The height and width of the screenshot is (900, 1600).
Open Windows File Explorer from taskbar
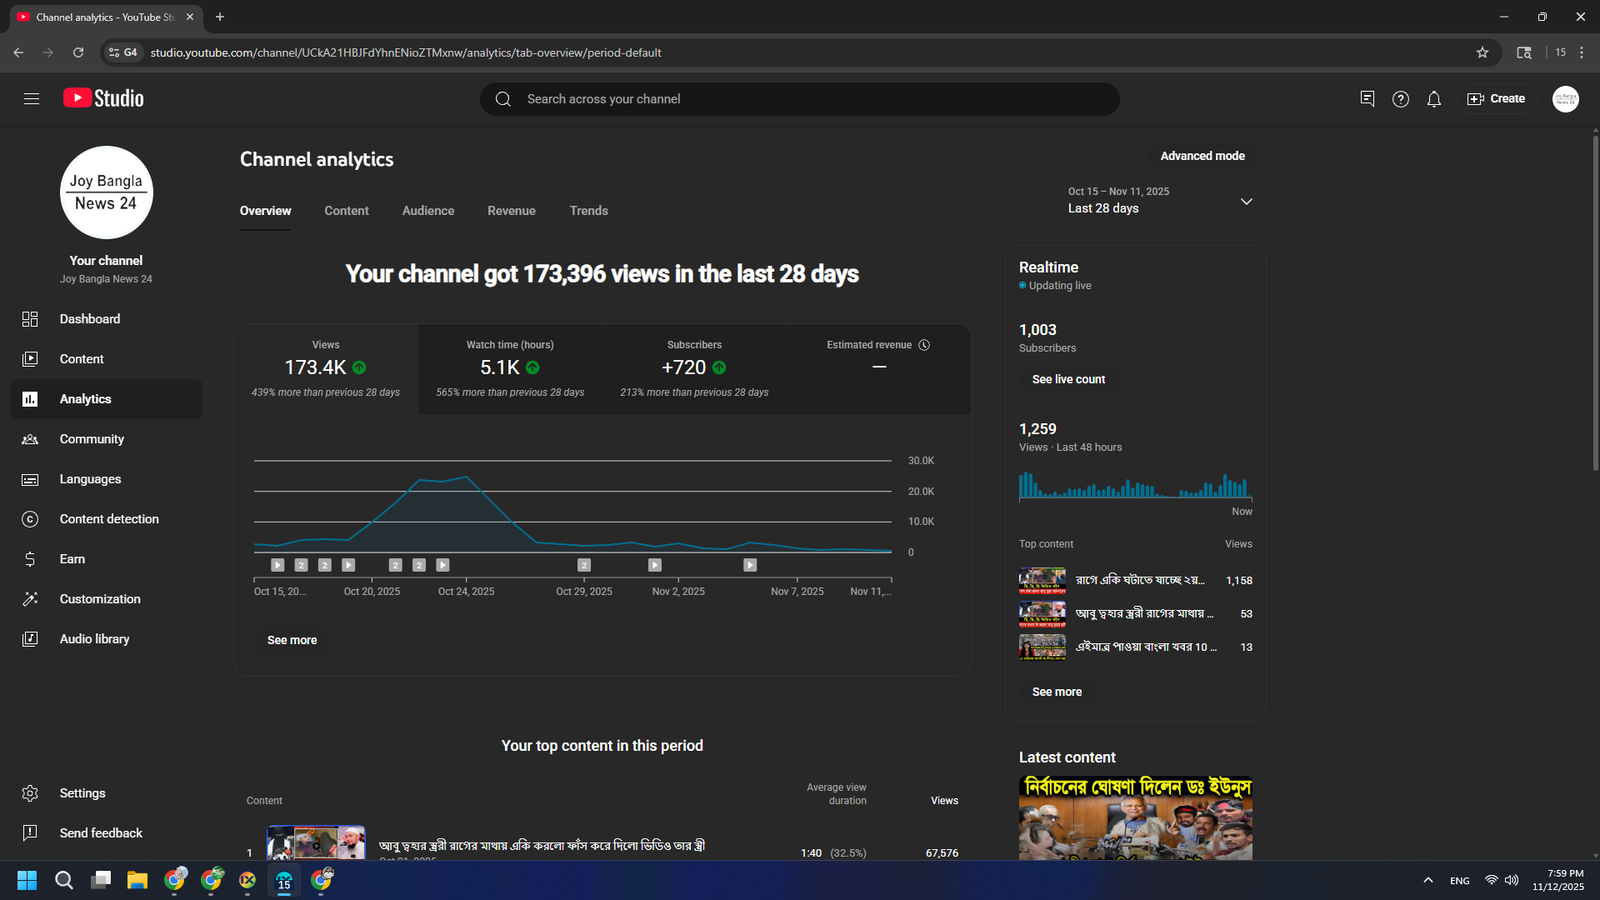(x=137, y=880)
